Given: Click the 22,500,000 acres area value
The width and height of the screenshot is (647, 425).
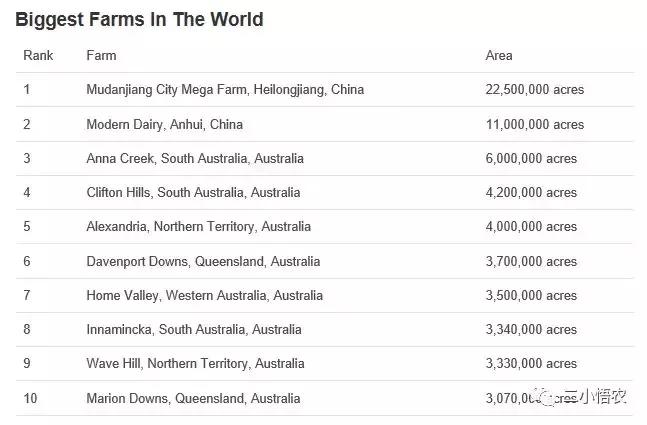Looking at the screenshot, I should [x=534, y=90].
